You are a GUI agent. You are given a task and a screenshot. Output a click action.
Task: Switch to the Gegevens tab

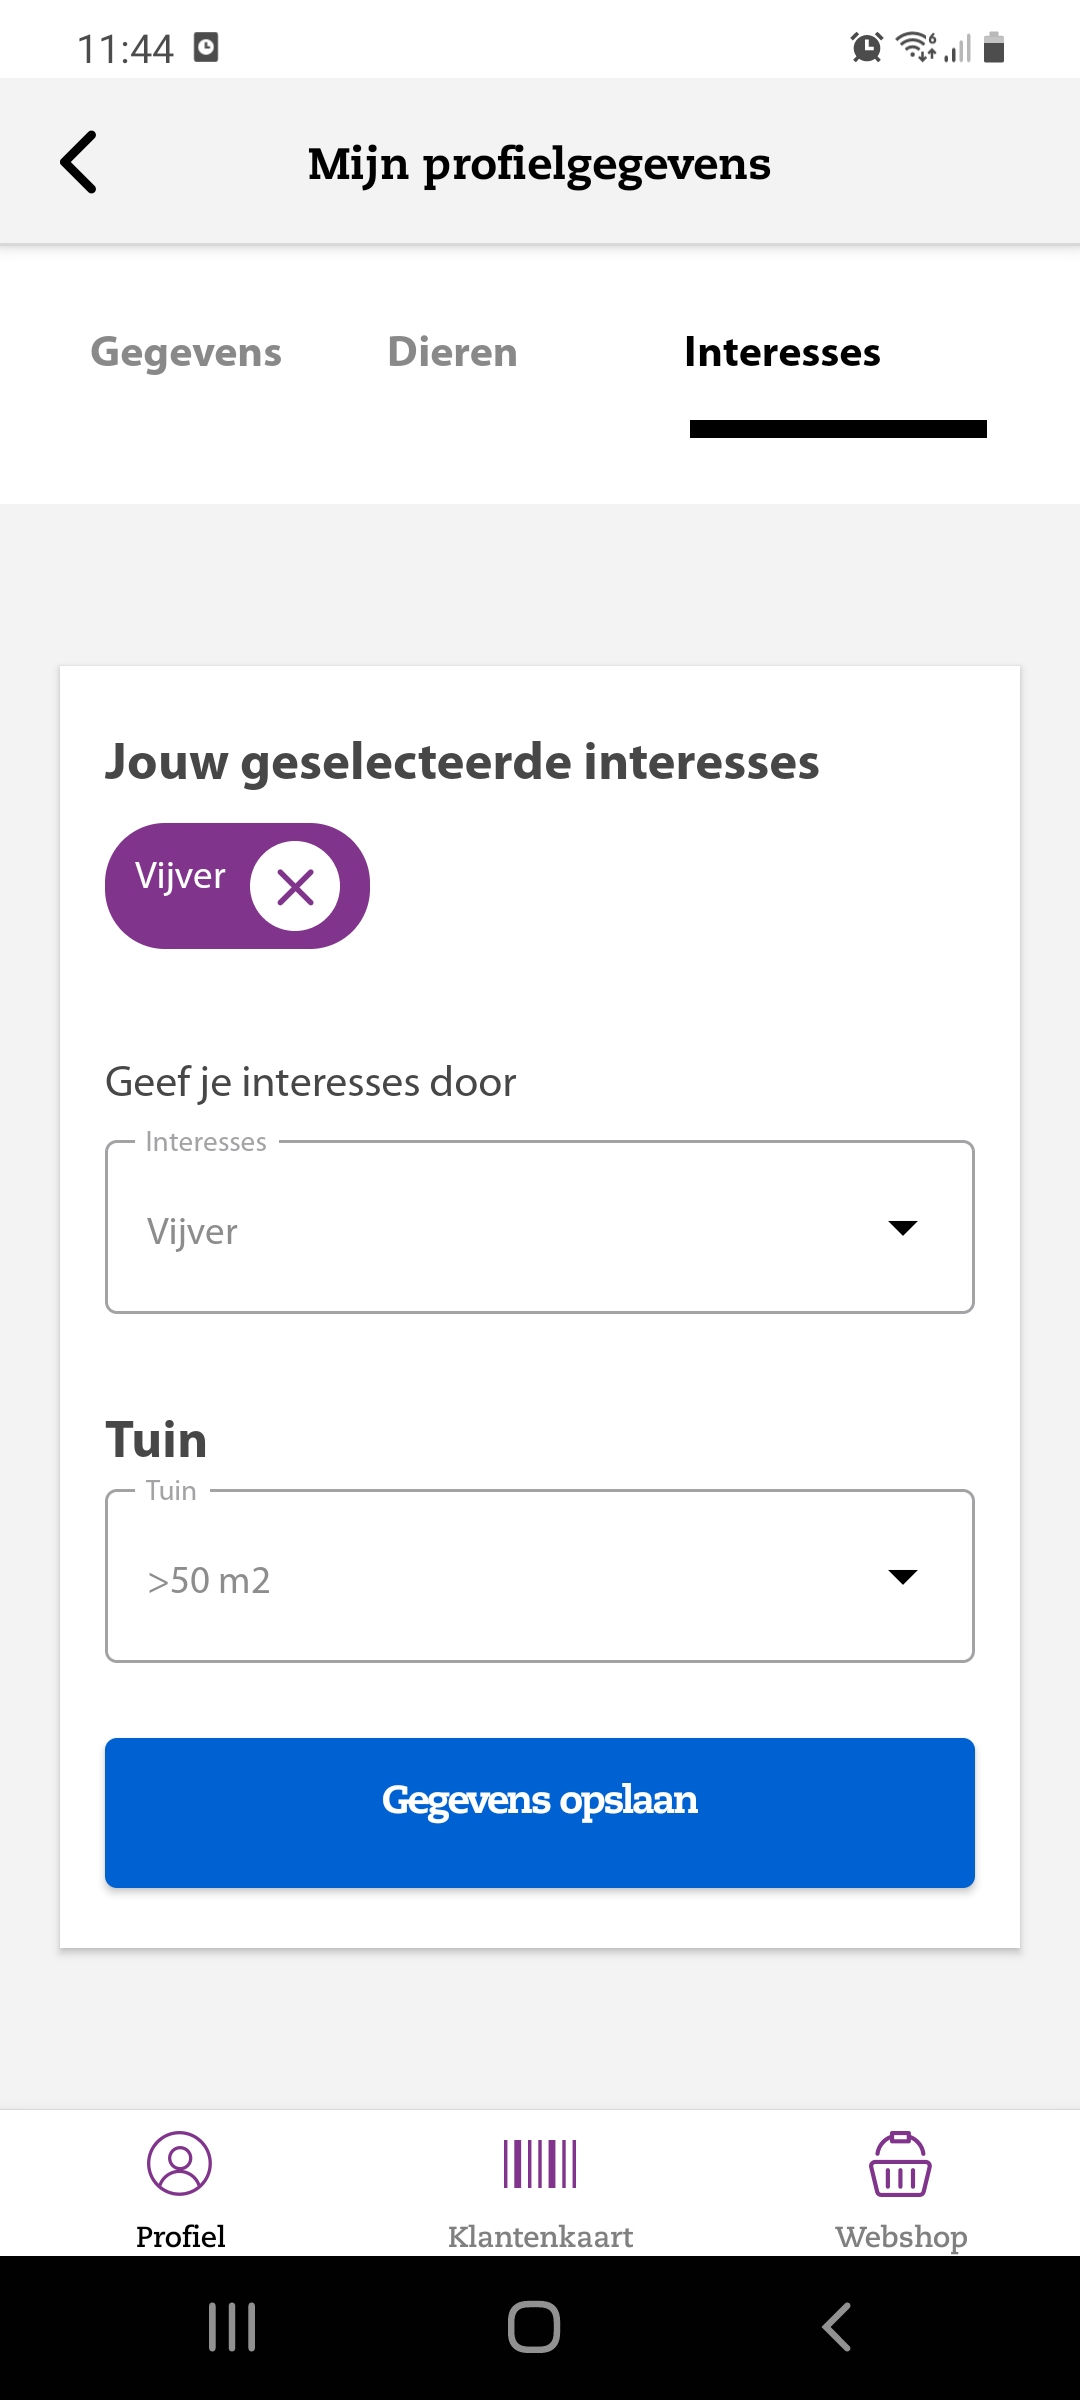186,352
